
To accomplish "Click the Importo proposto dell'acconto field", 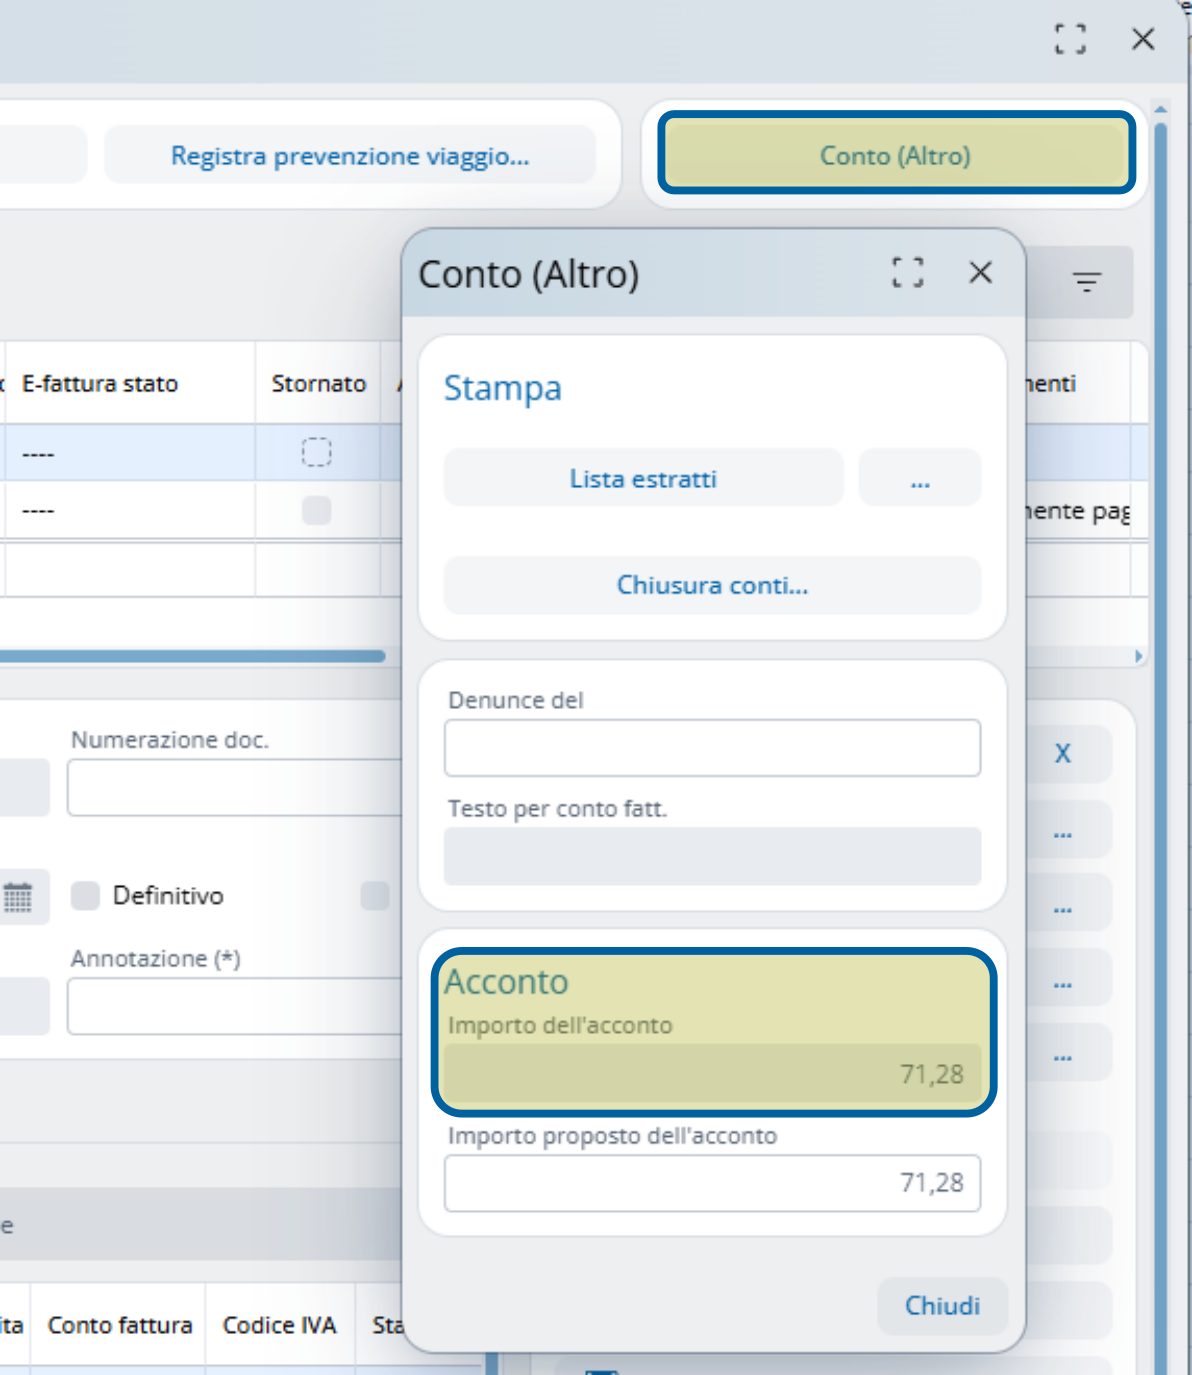I will coord(712,1183).
